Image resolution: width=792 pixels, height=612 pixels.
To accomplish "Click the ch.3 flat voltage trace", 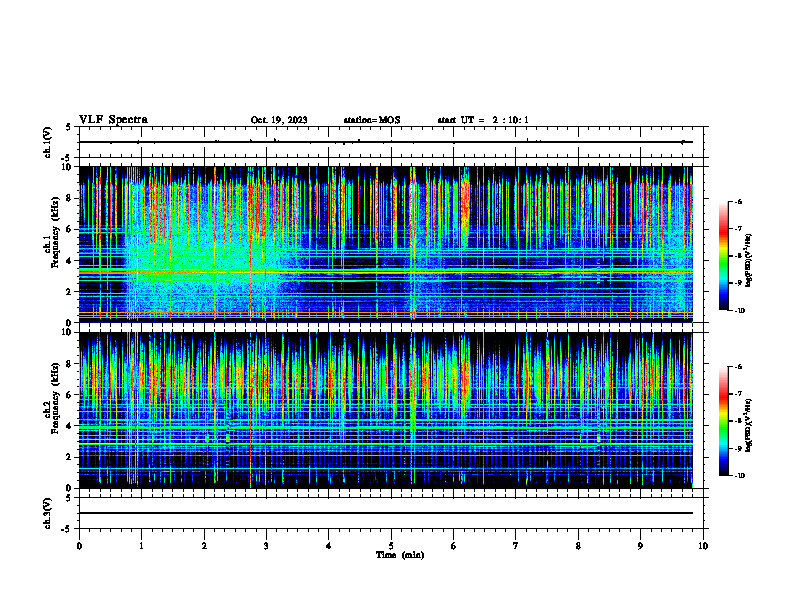I will coord(385,513).
